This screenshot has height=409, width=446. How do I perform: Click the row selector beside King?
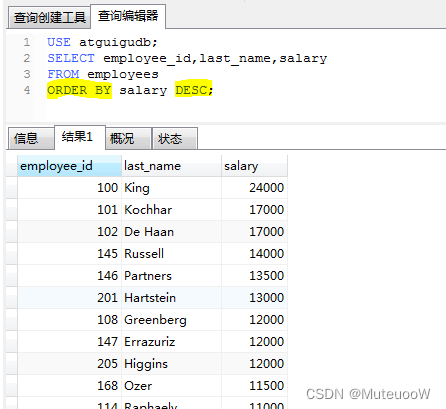click(x=12, y=188)
